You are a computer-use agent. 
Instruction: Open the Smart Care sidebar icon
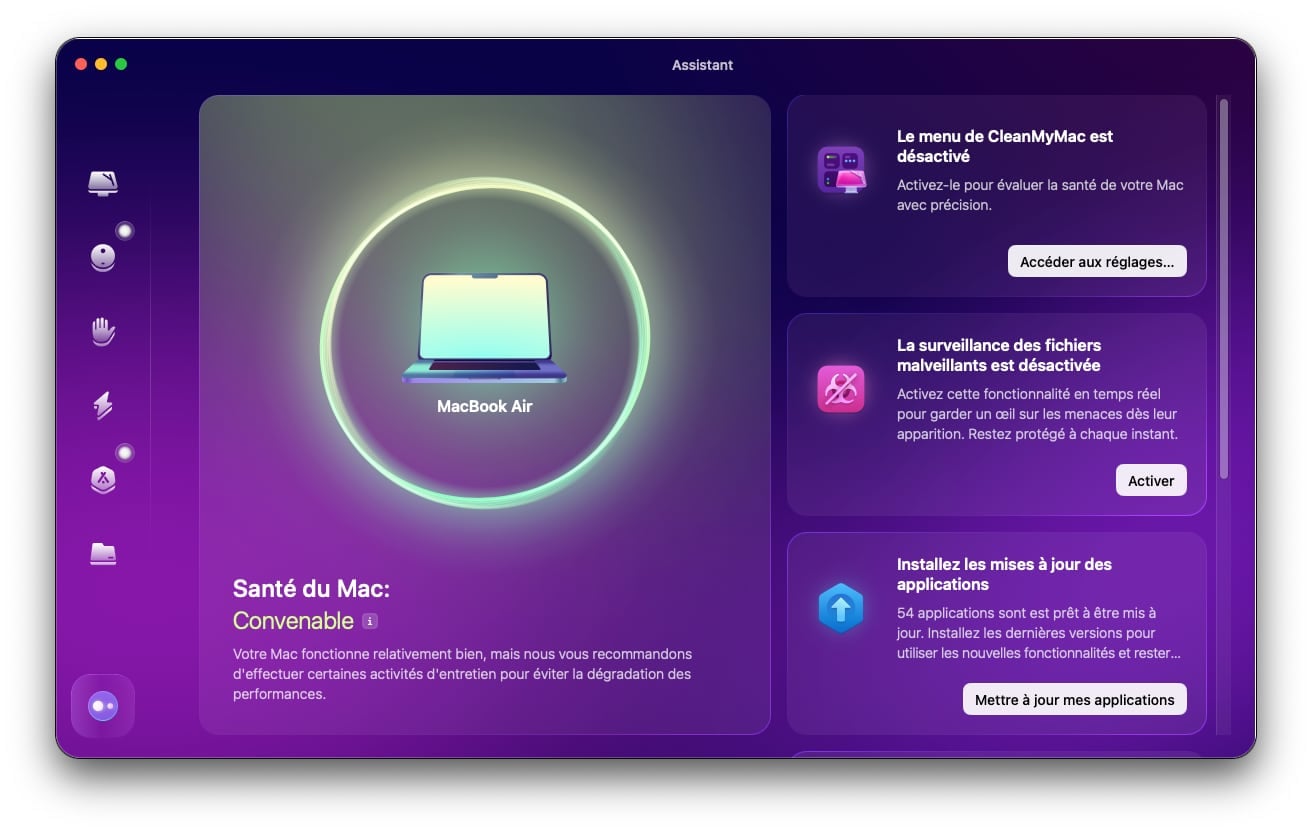tap(103, 183)
